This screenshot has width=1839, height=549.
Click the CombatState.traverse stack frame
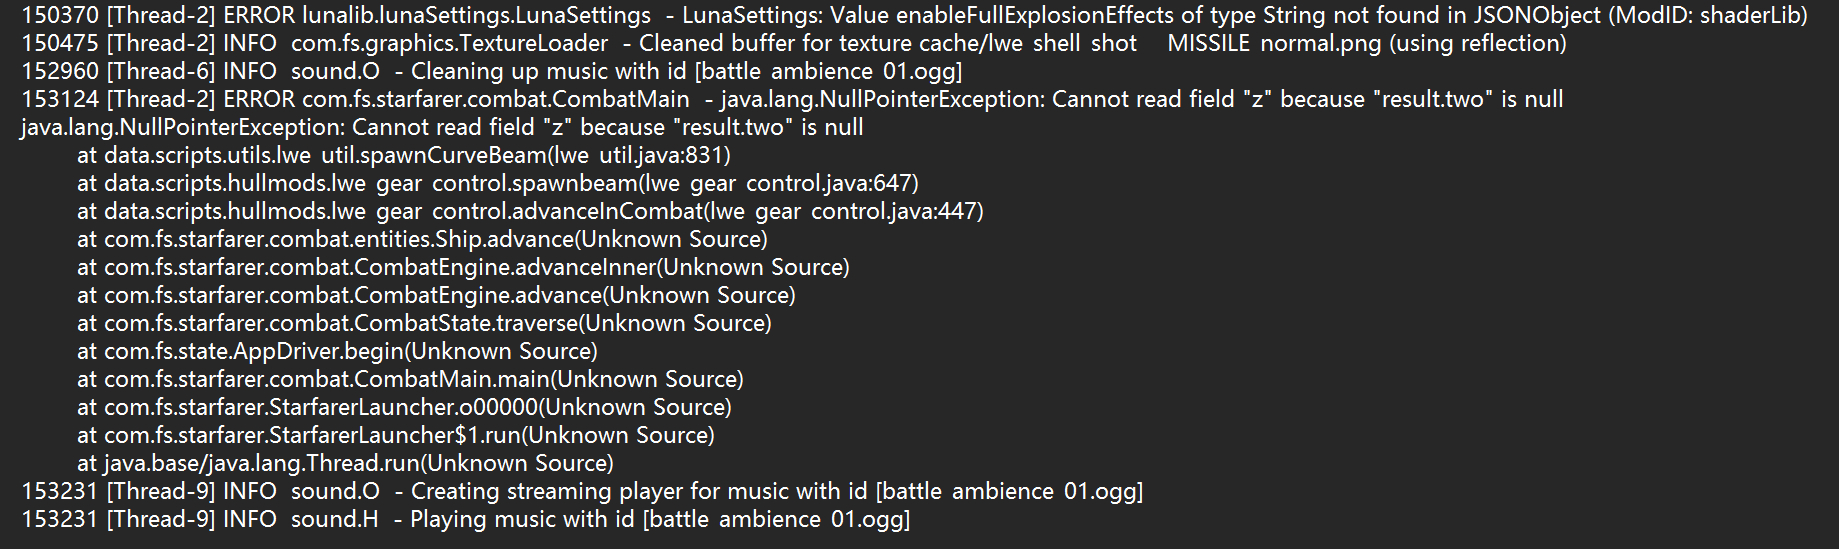coord(424,324)
